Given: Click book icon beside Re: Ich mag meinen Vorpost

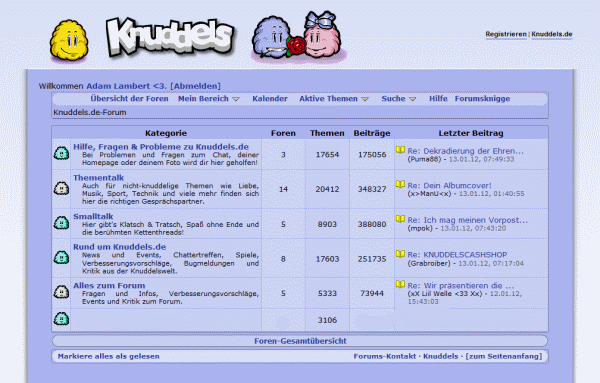Looking at the screenshot, I should 400,218.
